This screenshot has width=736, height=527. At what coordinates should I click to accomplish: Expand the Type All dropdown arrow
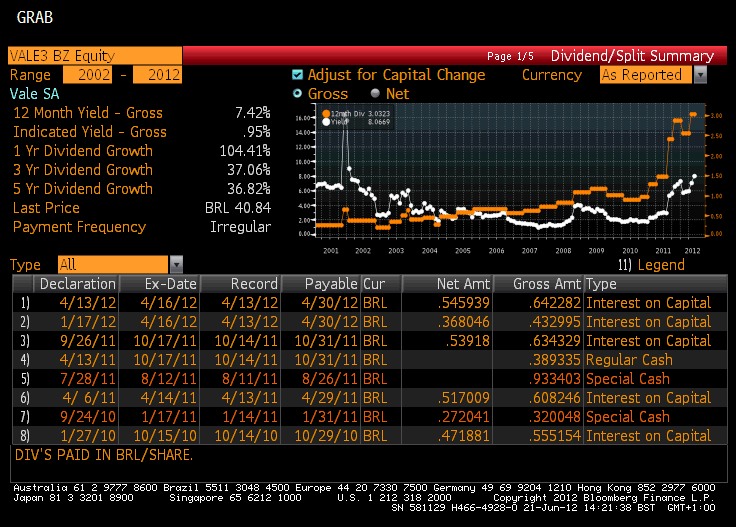pos(177,264)
